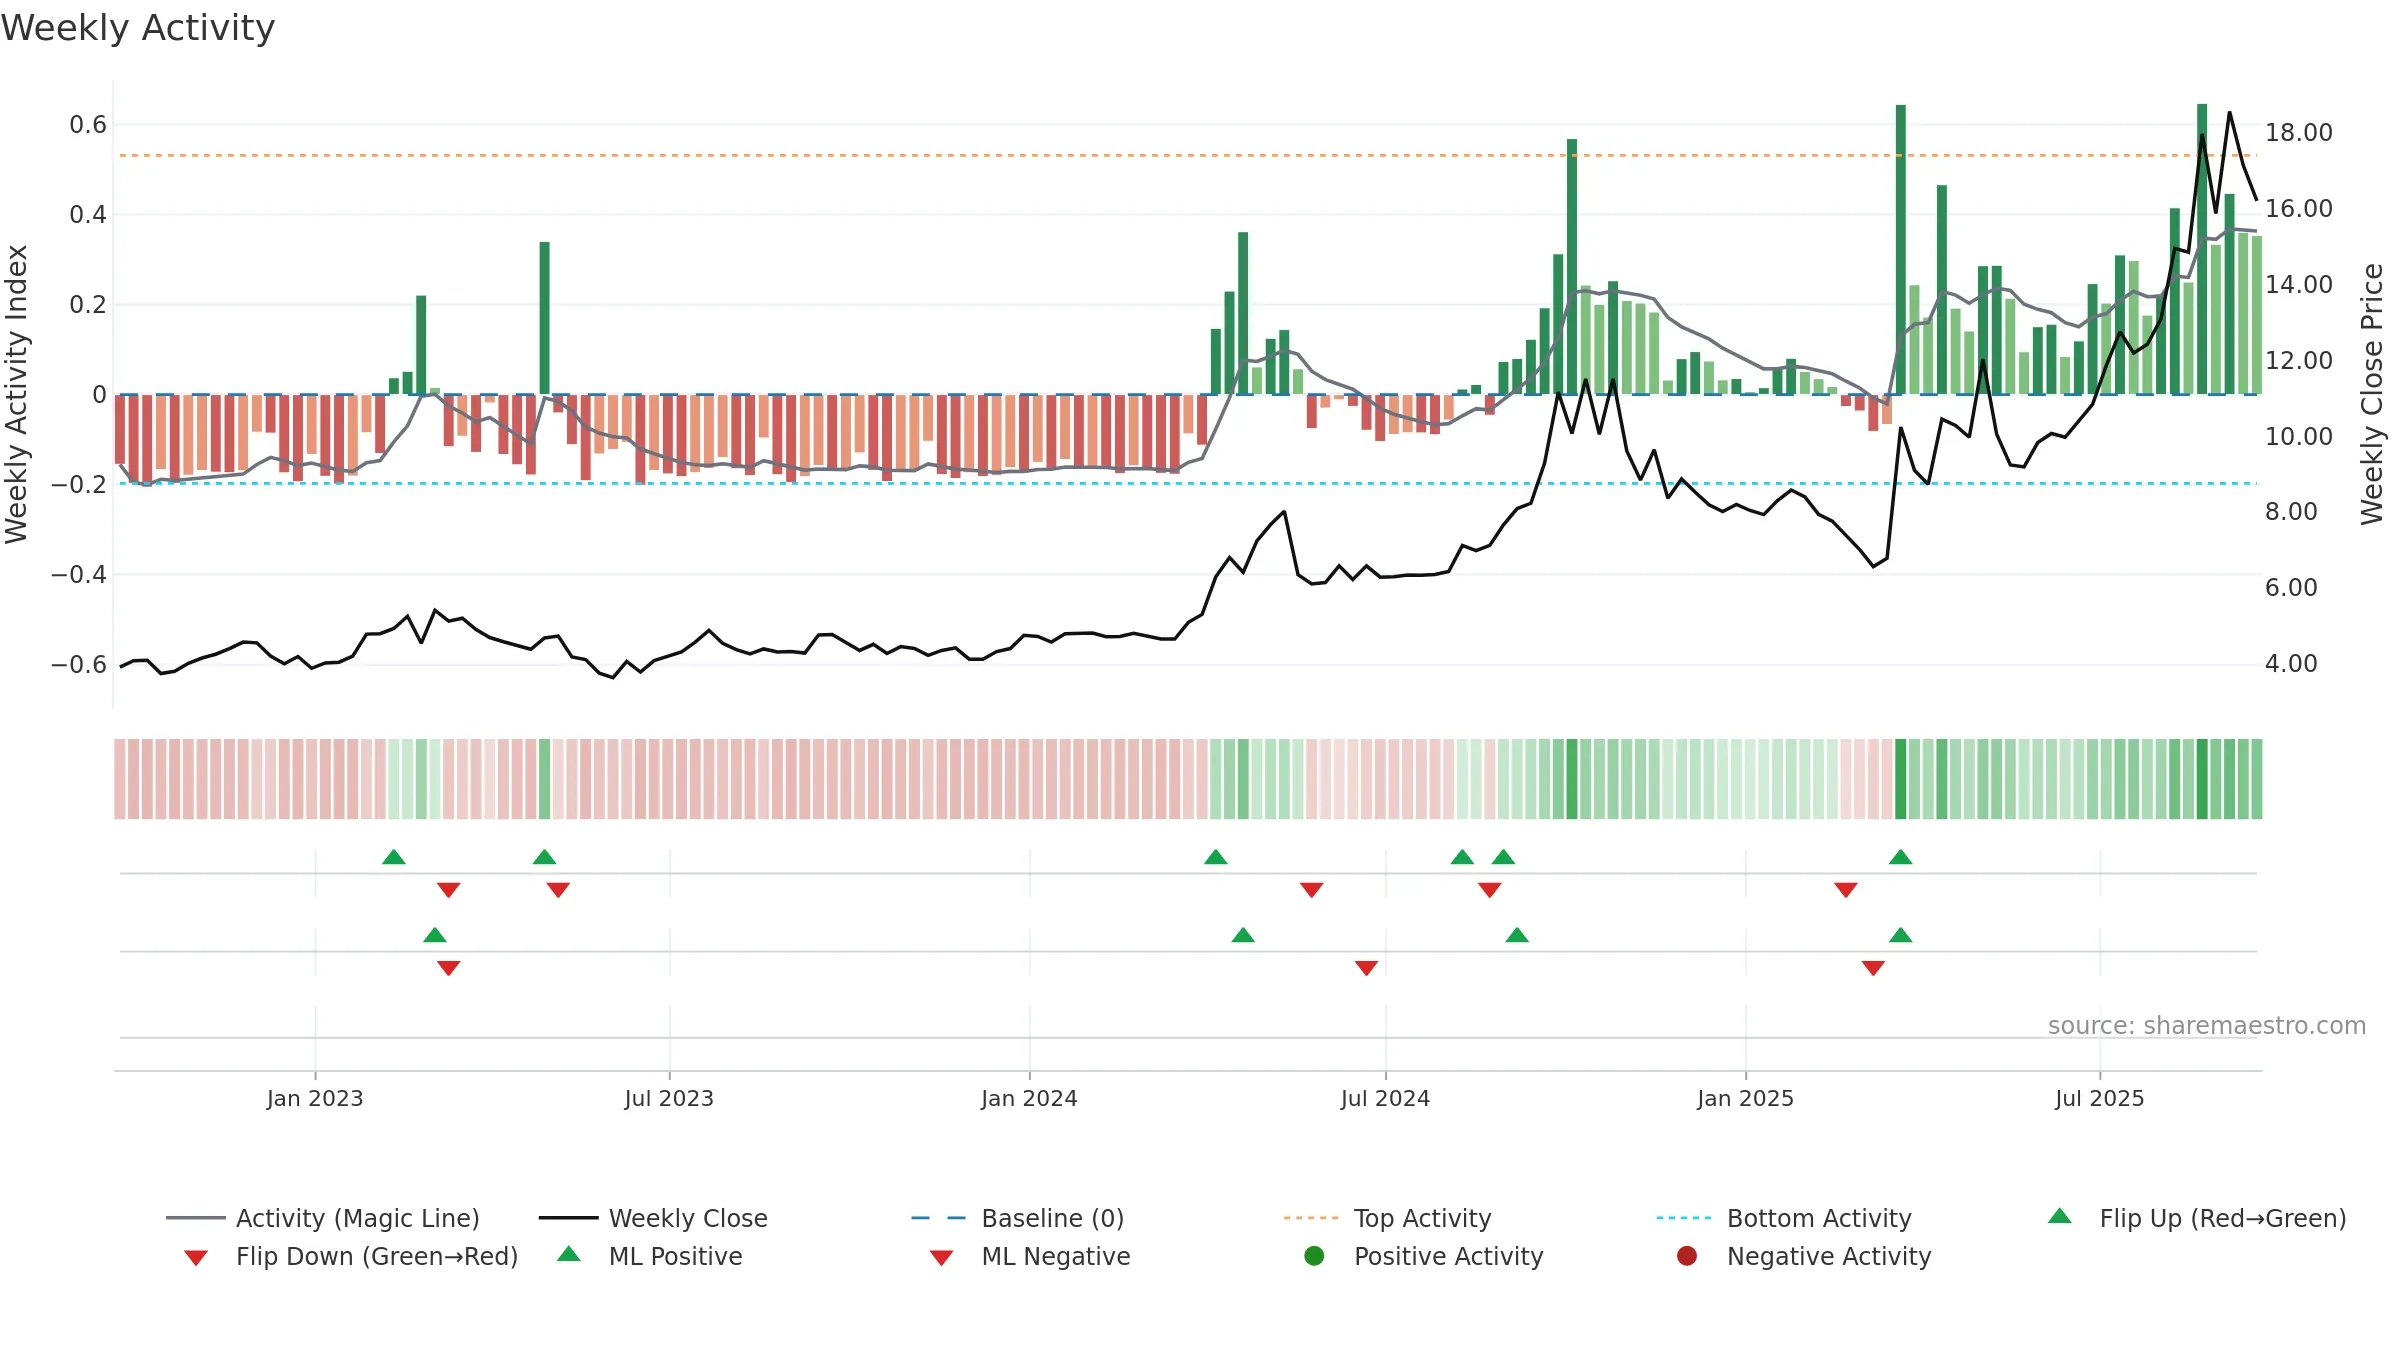Click the Jan 2024 x-axis label
This screenshot has width=2400, height=1350.
pyautogui.click(x=1029, y=1098)
